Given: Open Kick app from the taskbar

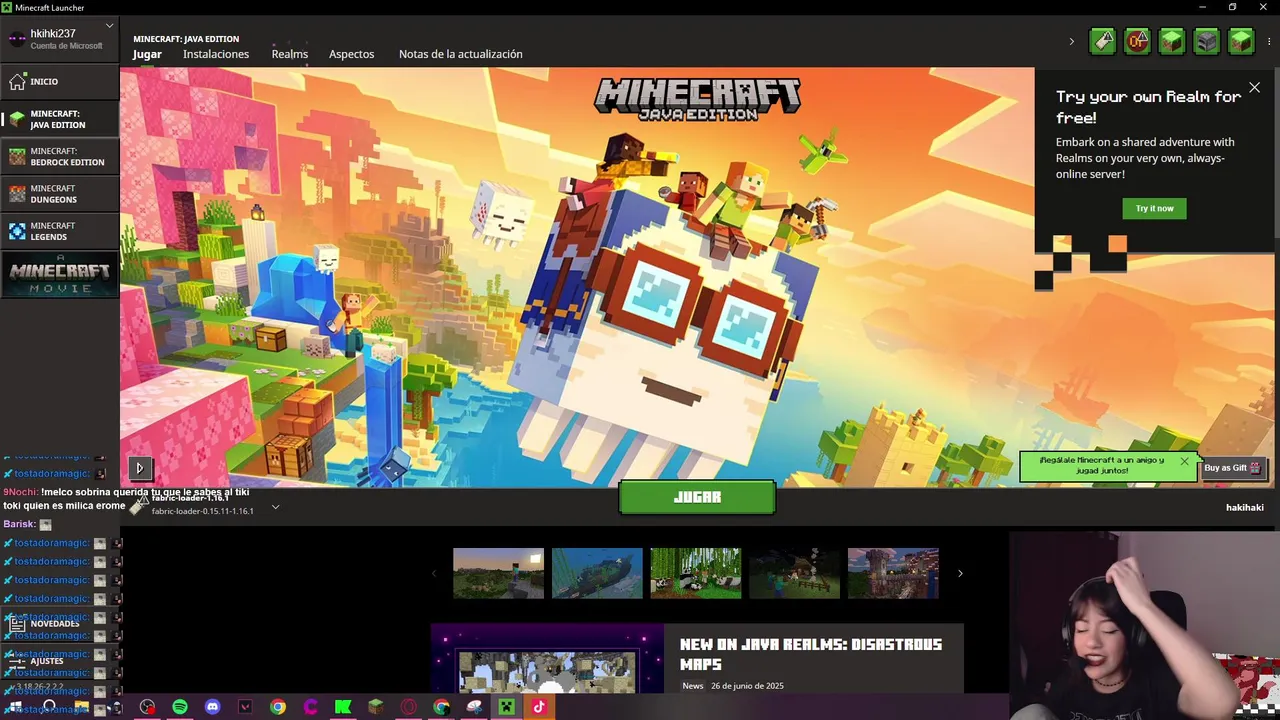Looking at the screenshot, I should click(343, 707).
